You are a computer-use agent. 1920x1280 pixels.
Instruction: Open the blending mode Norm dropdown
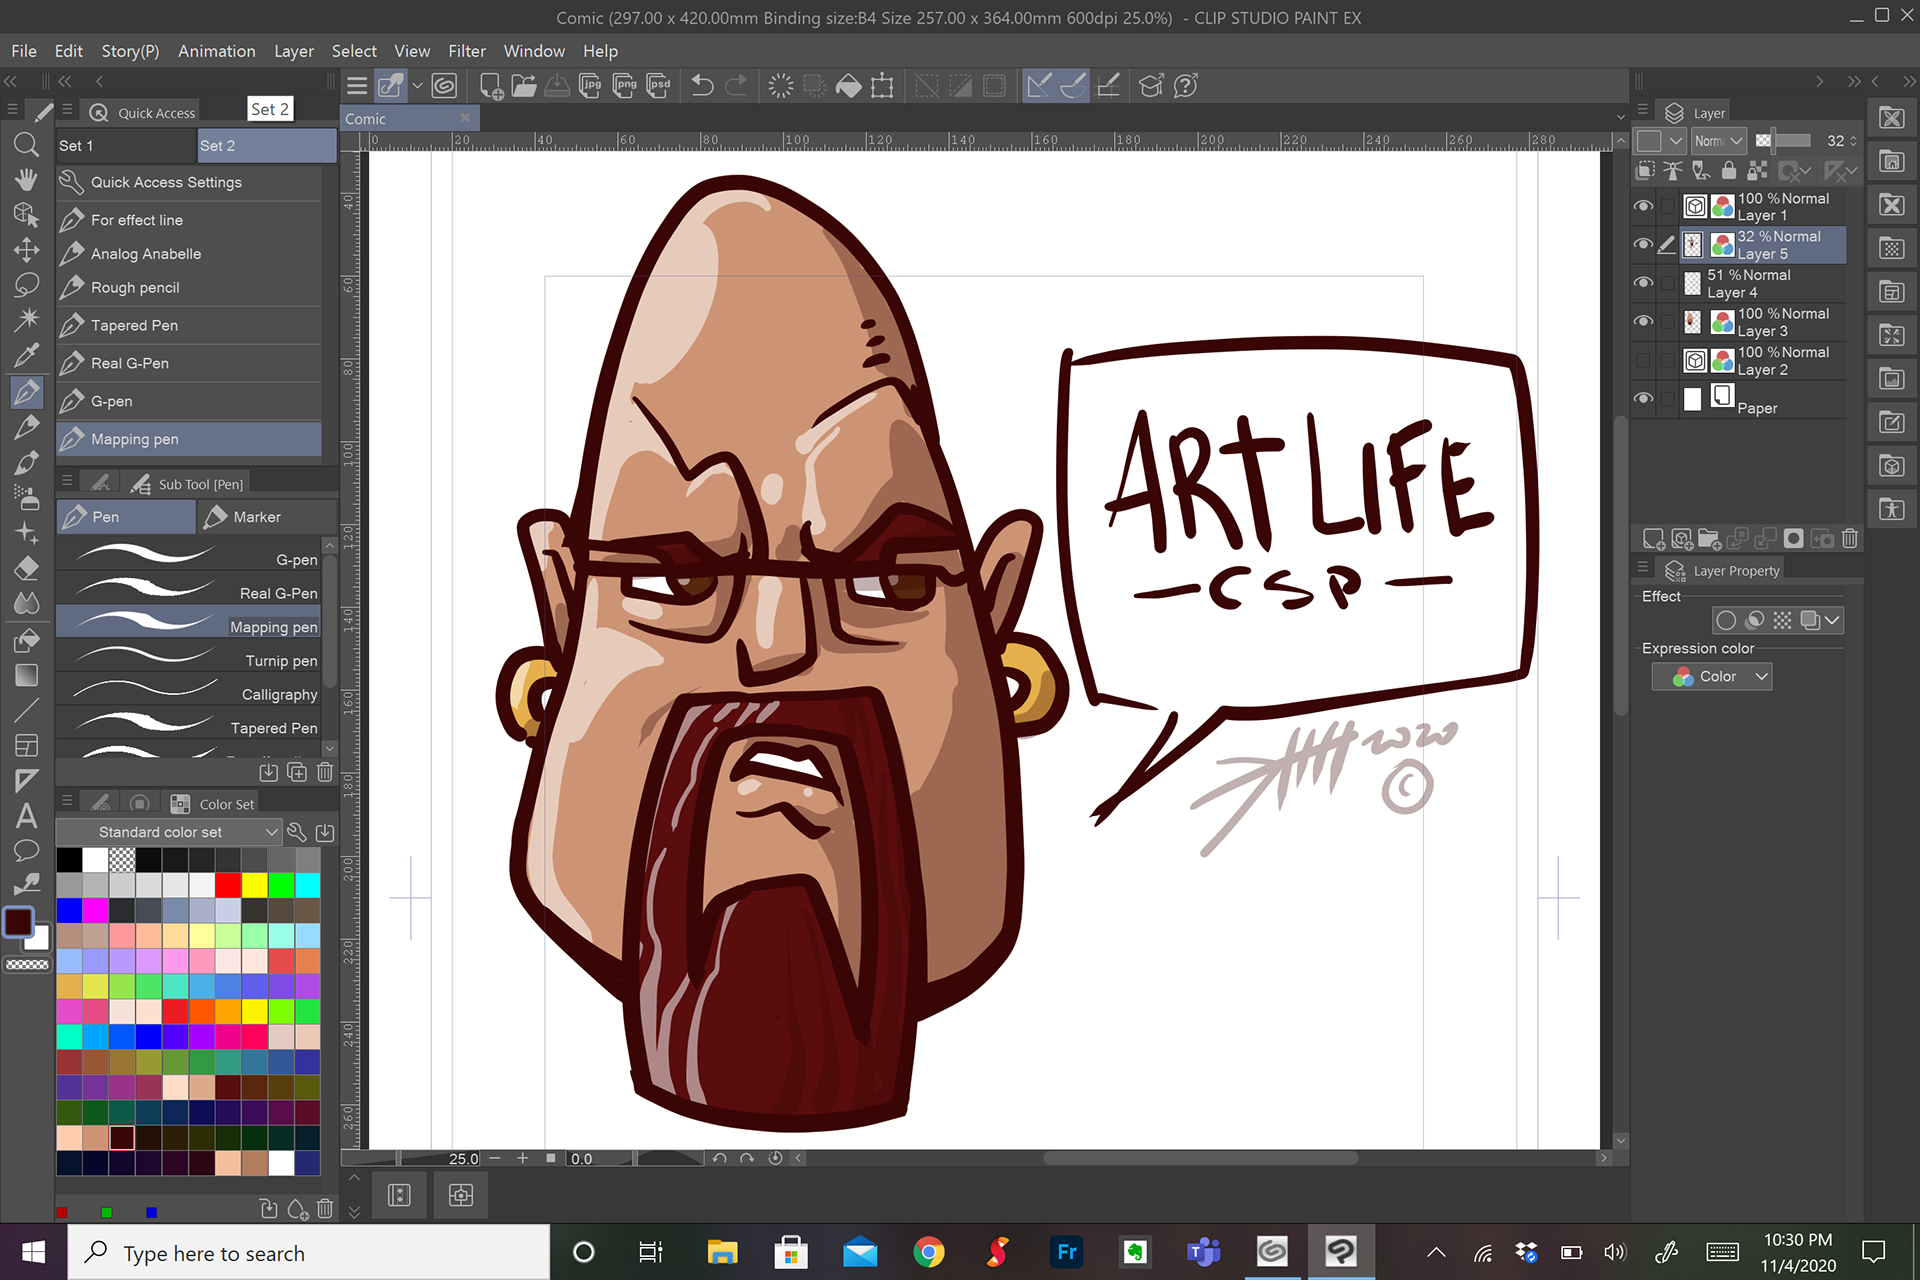(x=1718, y=141)
